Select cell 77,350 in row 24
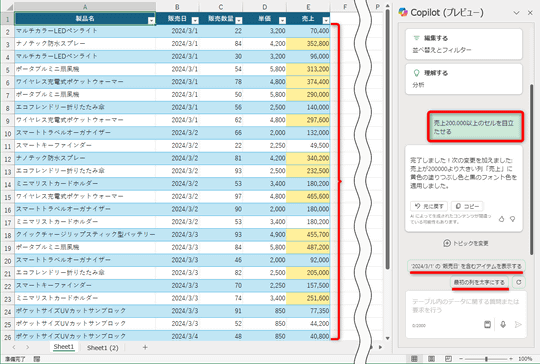 [308, 311]
